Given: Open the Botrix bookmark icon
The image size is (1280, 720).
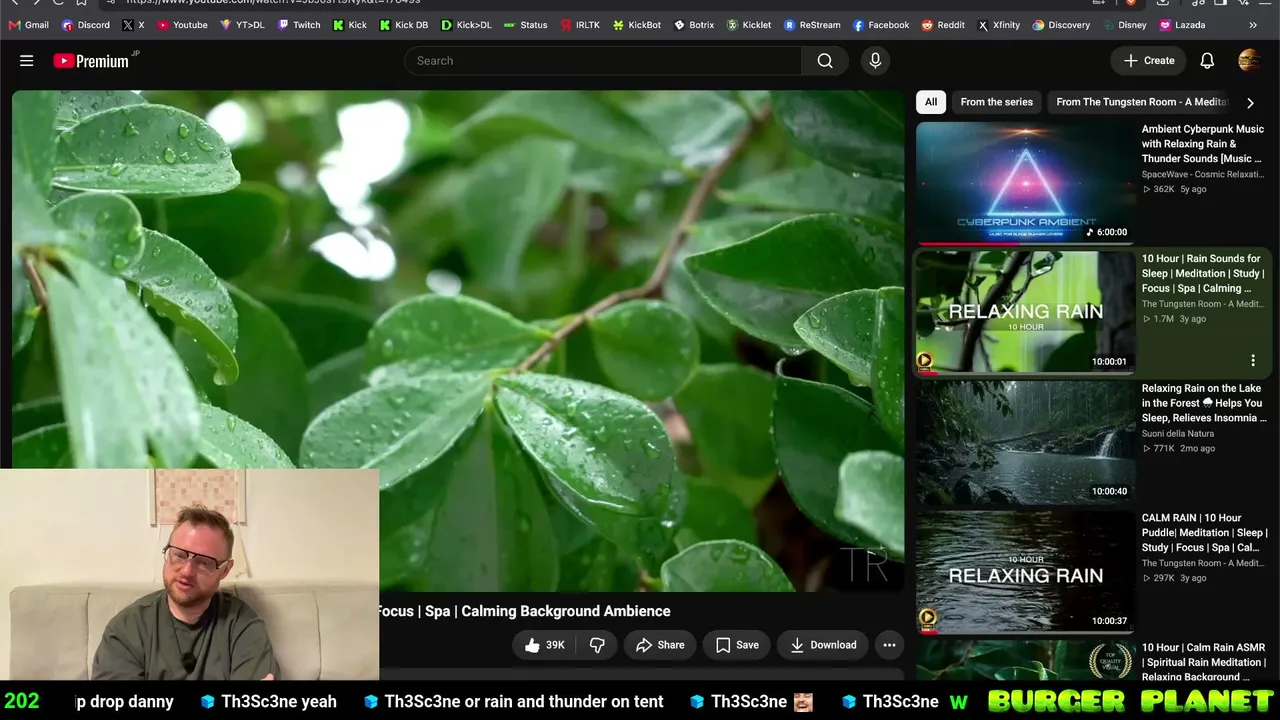Looking at the screenshot, I should click(x=679, y=25).
